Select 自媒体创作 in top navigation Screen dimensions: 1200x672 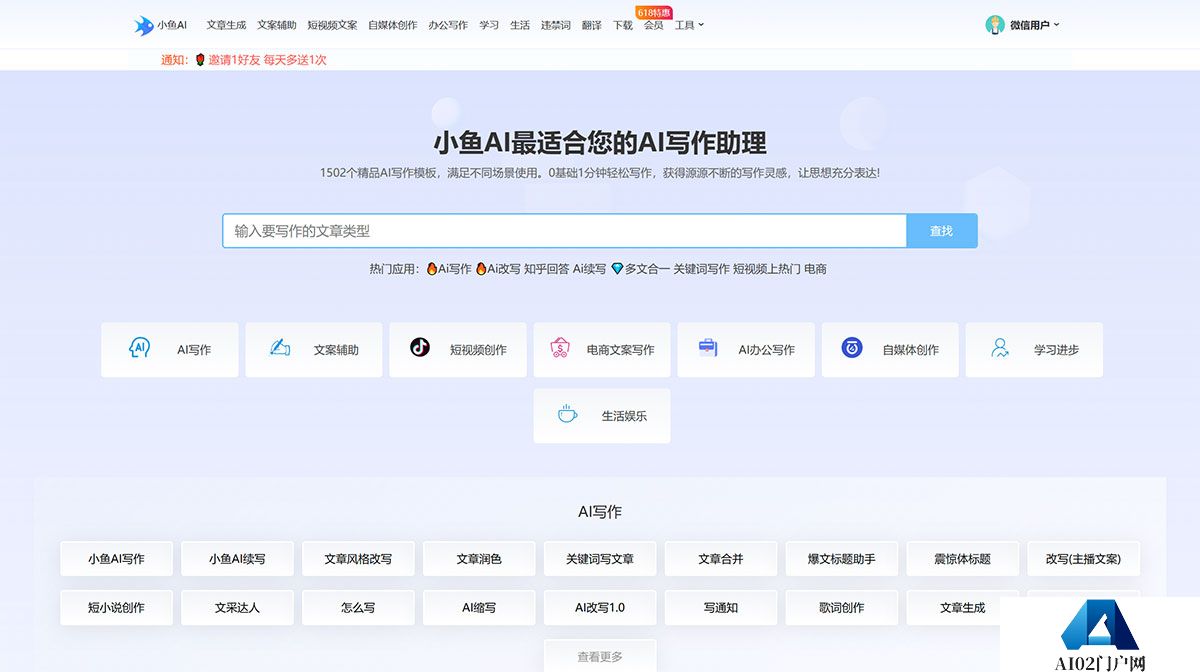(393, 25)
